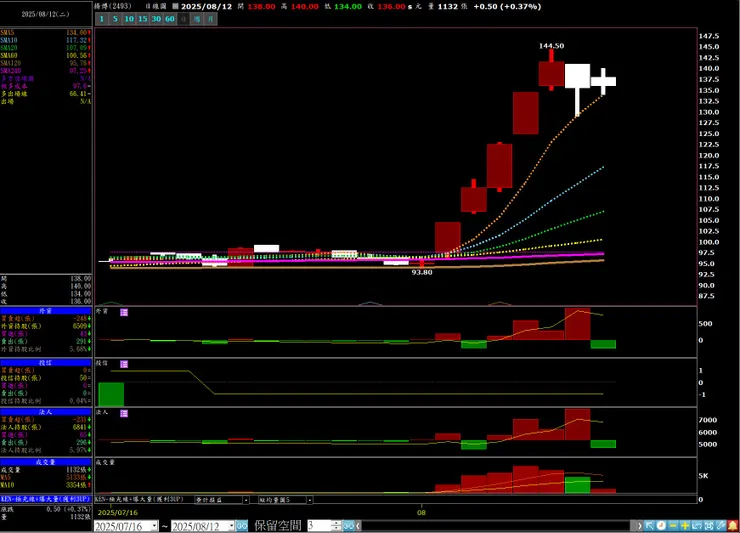
Task: Click the SMA120 value row
Action: [46, 63]
